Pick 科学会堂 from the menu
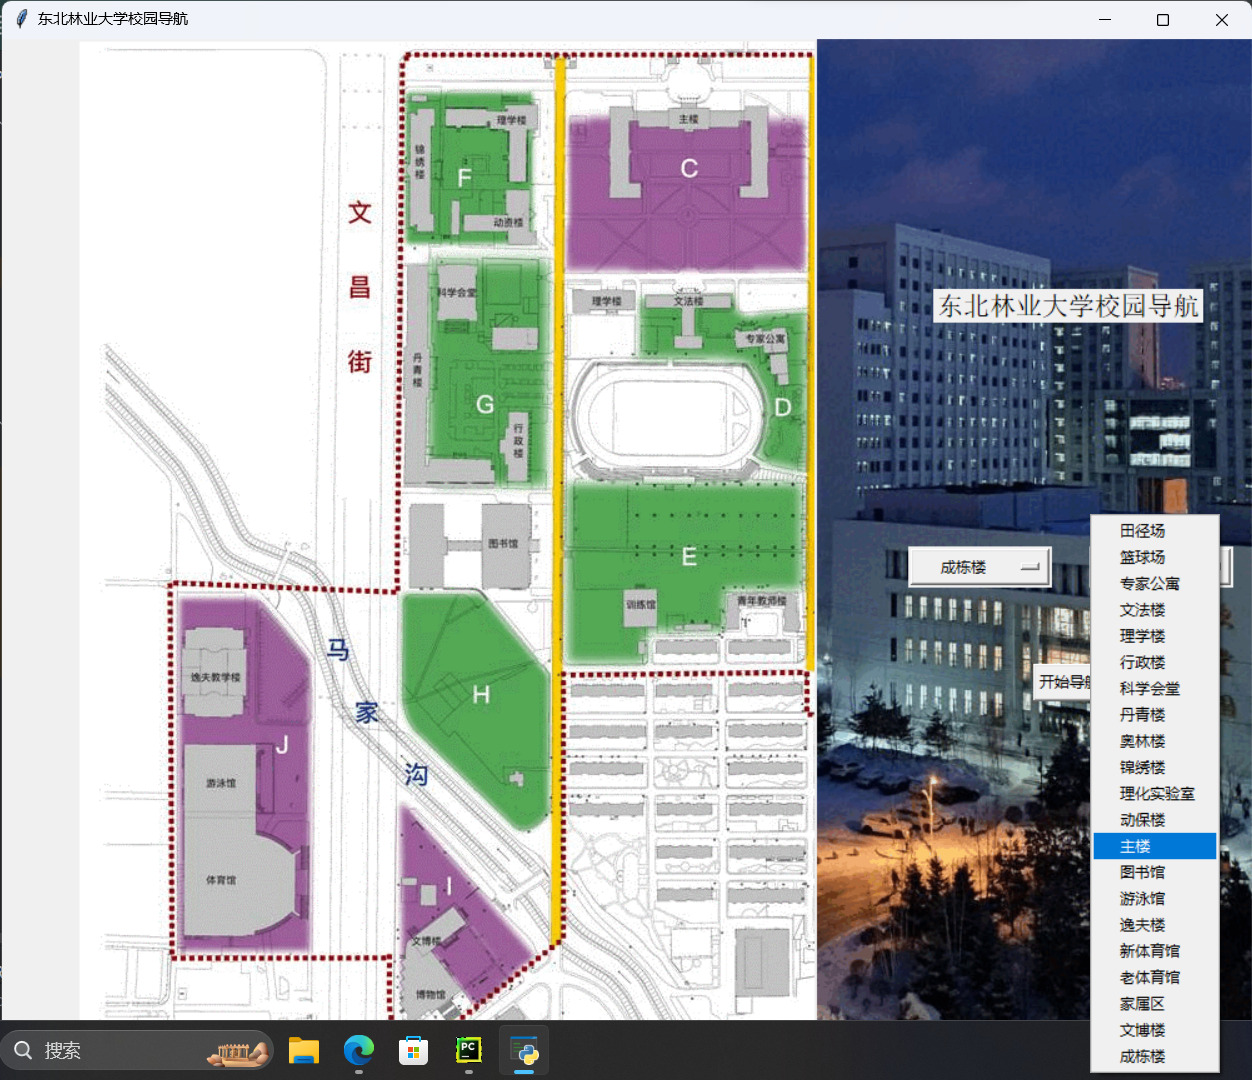This screenshot has width=1252, height=1080. click(1149, 688)
